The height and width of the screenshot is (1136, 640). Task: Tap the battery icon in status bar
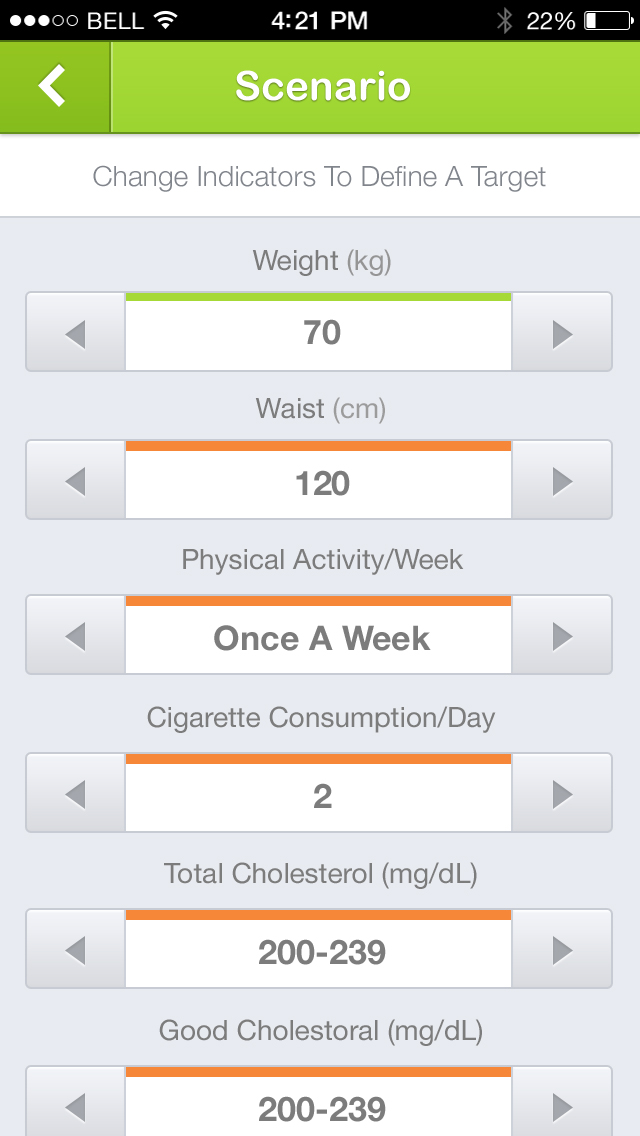coord(604,20)
